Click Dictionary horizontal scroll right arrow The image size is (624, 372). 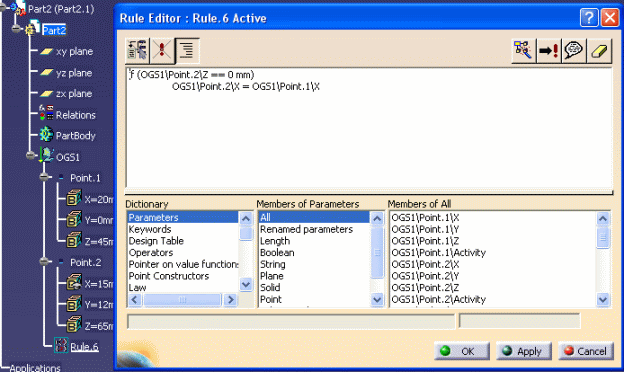click(x=230, y=300)
